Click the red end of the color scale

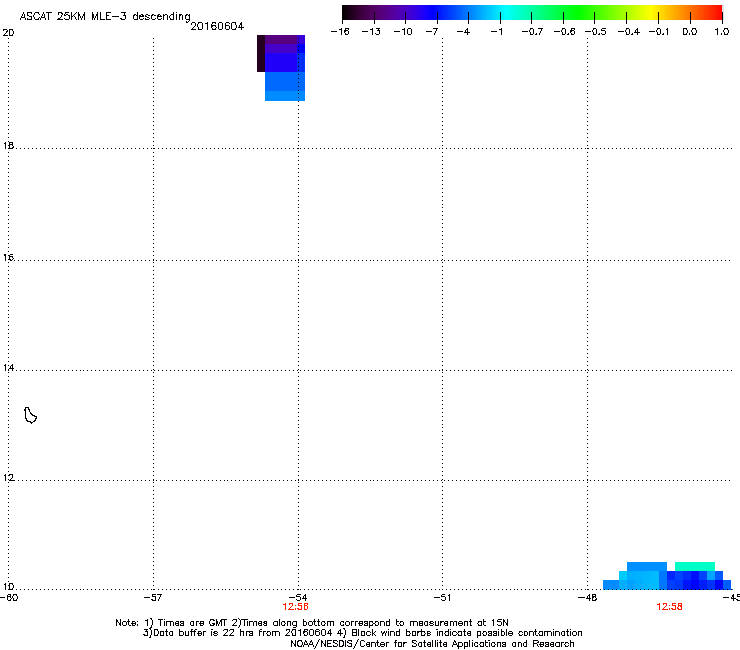click(x=713, y=12)
